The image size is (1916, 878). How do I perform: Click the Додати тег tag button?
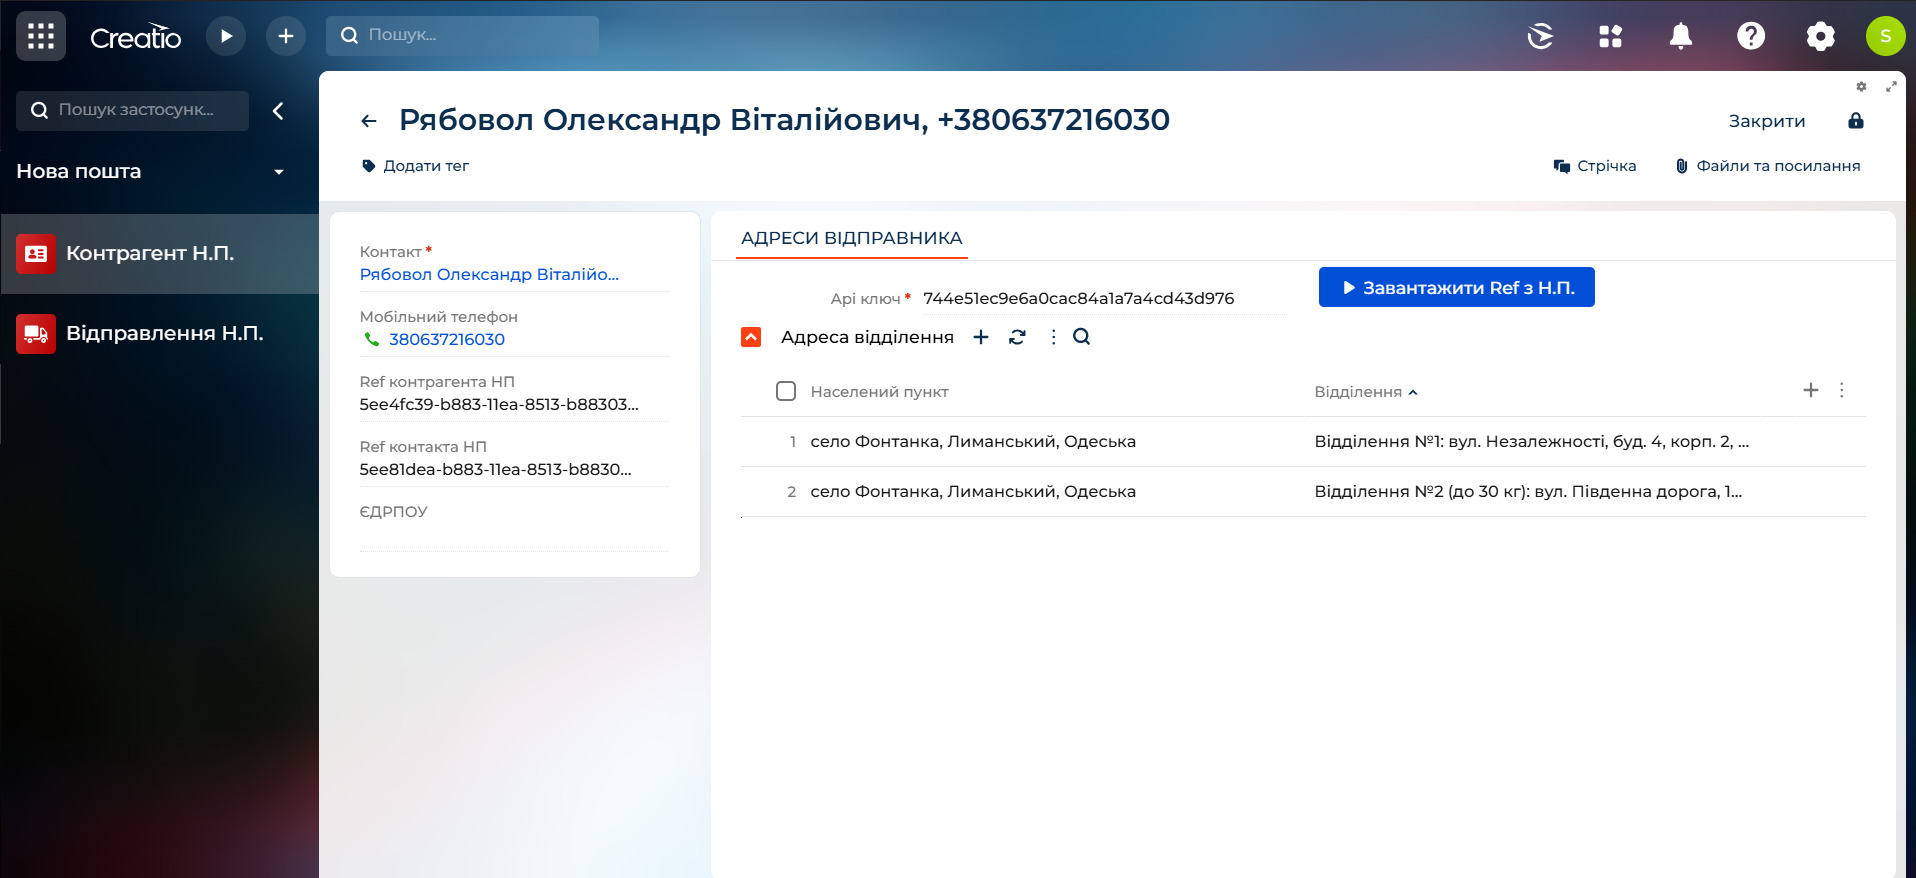(x=415, y=166)
